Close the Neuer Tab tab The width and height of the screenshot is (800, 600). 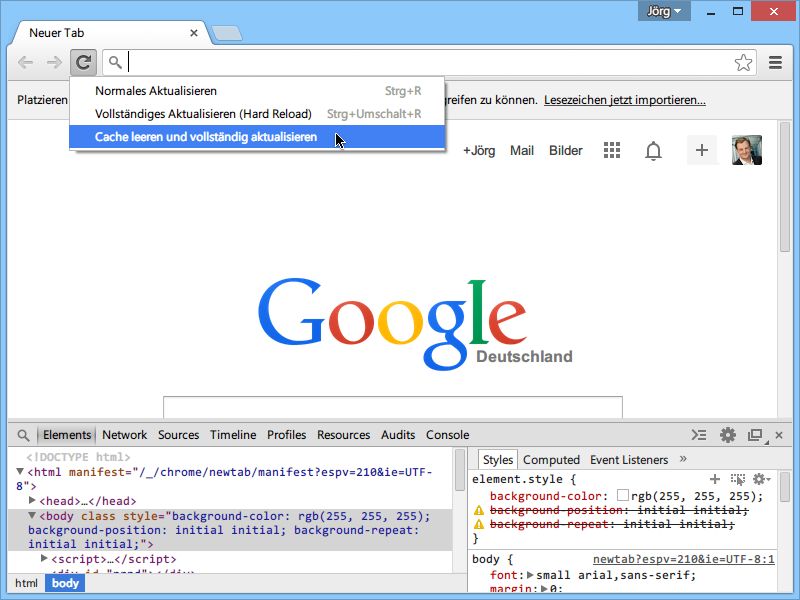point(194,33)
